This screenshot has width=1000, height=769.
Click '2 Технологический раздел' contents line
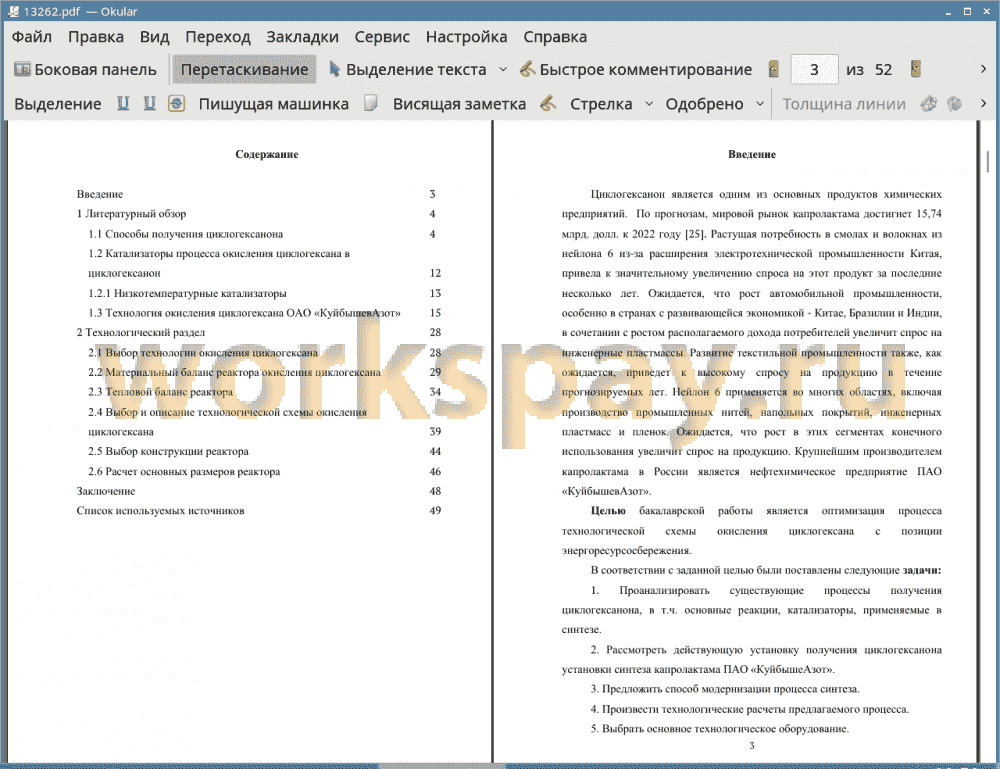141,332
